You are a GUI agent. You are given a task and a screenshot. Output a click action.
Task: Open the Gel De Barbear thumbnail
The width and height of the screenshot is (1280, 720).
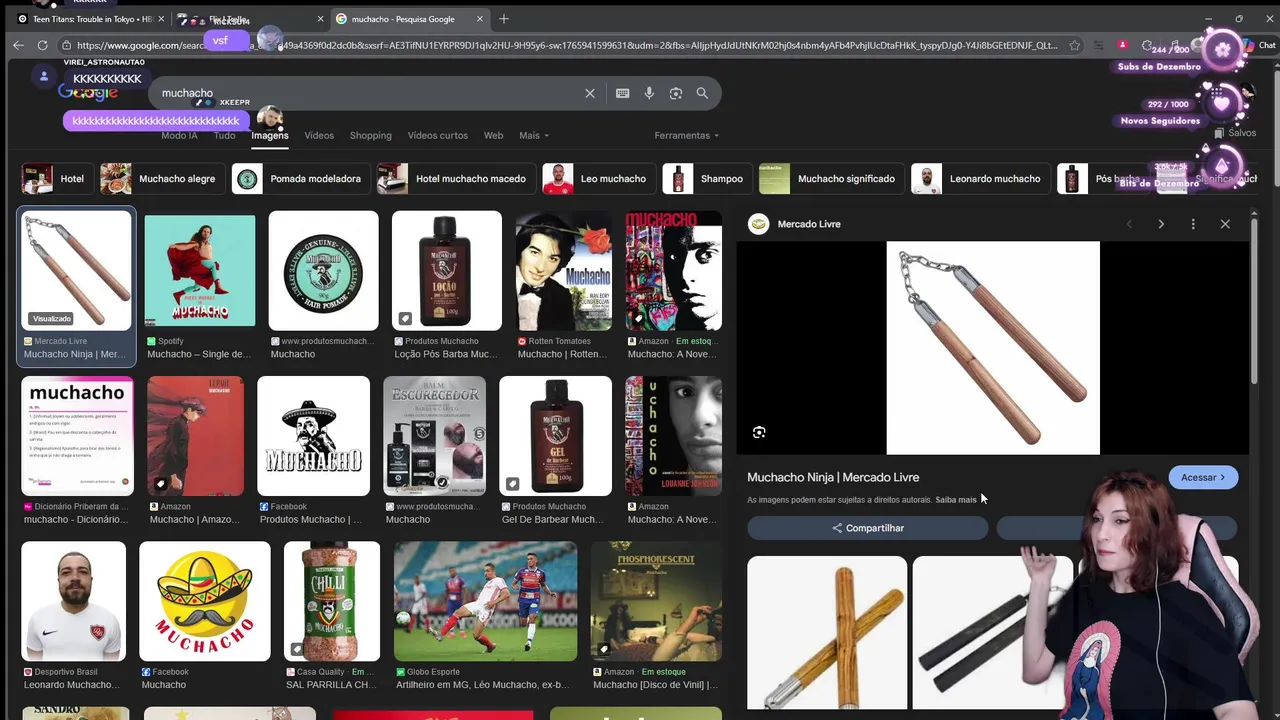tap(555, 436)
